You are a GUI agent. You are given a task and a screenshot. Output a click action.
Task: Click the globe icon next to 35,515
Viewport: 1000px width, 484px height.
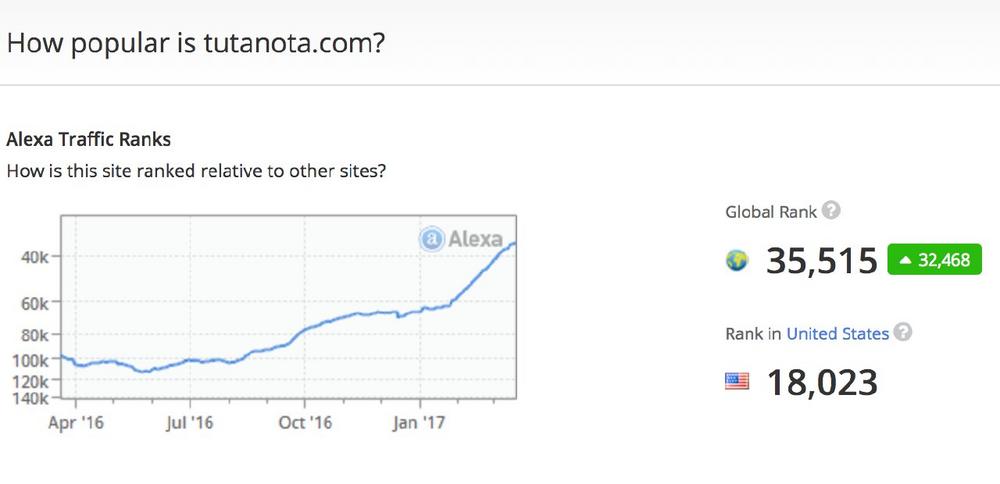tap(737, 260)
